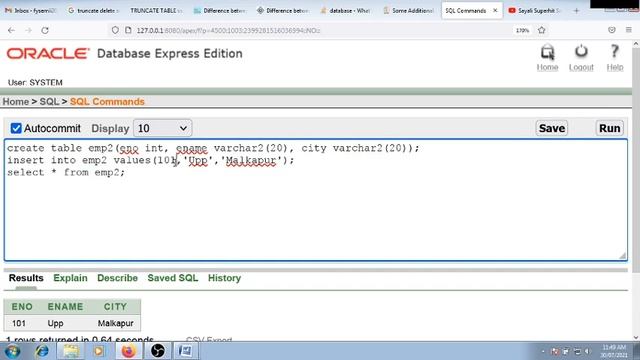Open a new browser tab with plus
The height and width of the screenshot is (360, 640).
[576, 11]
